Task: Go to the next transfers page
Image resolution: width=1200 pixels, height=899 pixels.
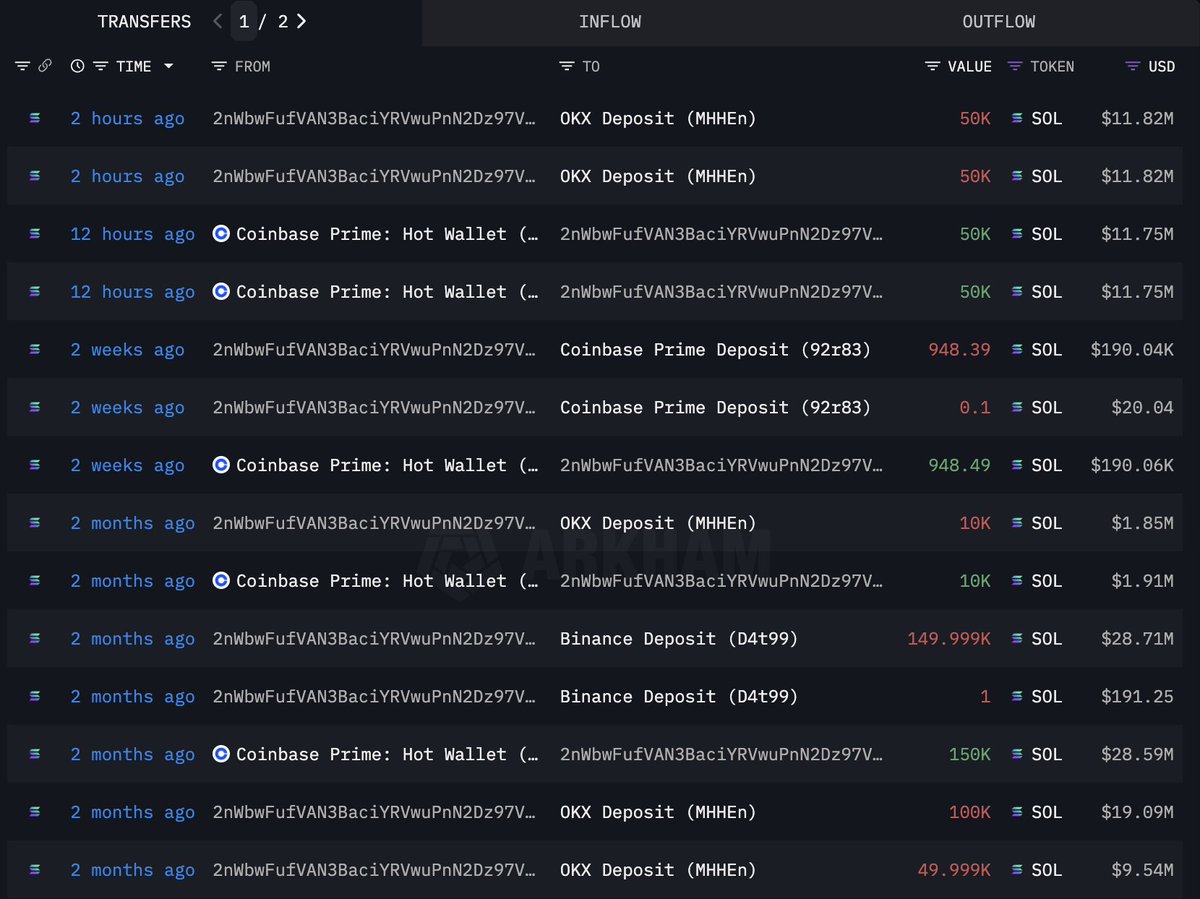Action: [301, 21]
